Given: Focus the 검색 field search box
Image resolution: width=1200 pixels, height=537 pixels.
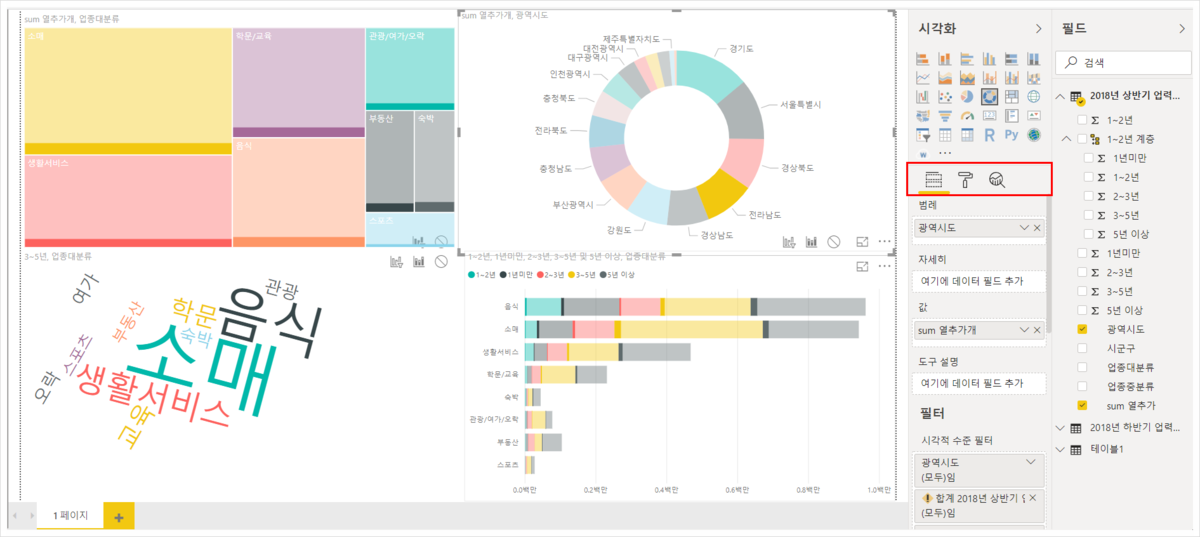Looking at the screenshot, I should [x=1124, y=63].
